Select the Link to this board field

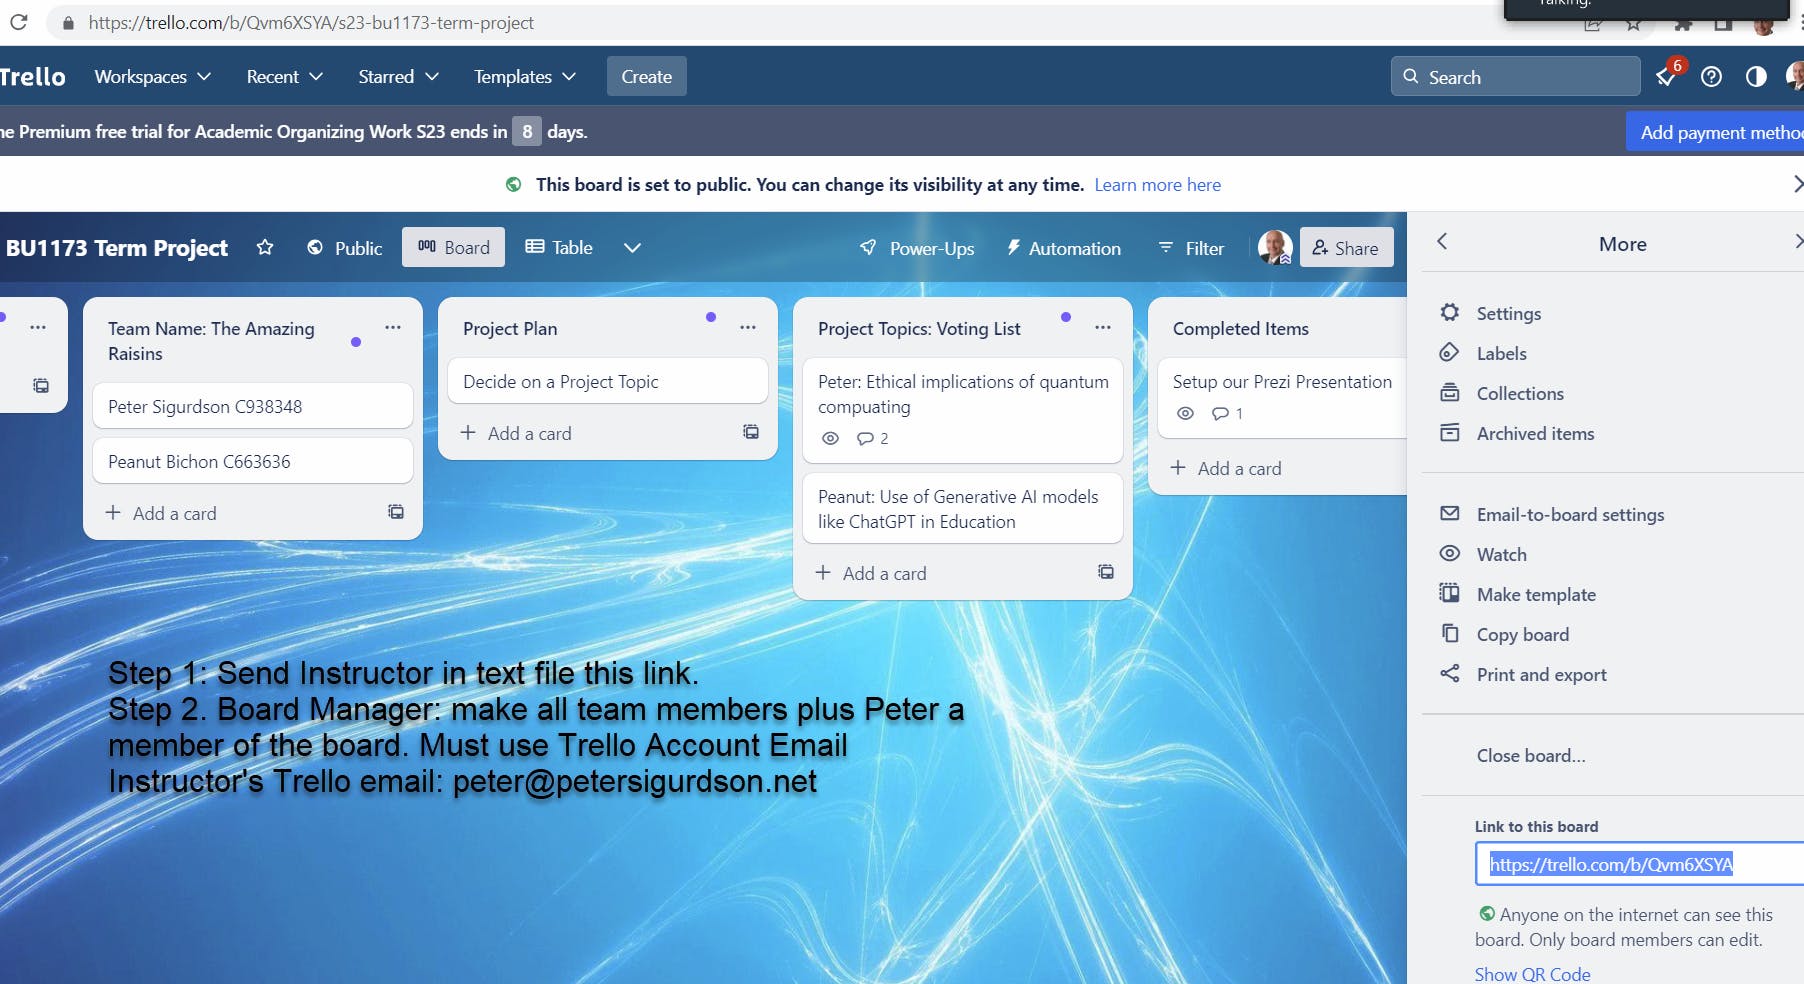click(1640, 864)
